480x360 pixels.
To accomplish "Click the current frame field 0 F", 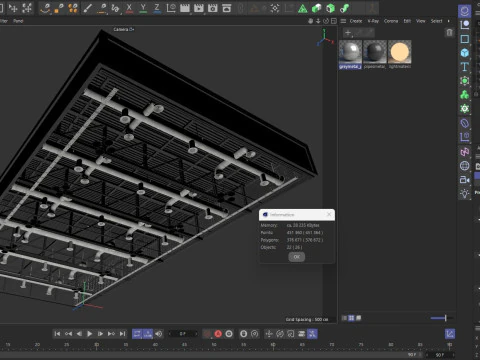I will click(x=183, y=334).
